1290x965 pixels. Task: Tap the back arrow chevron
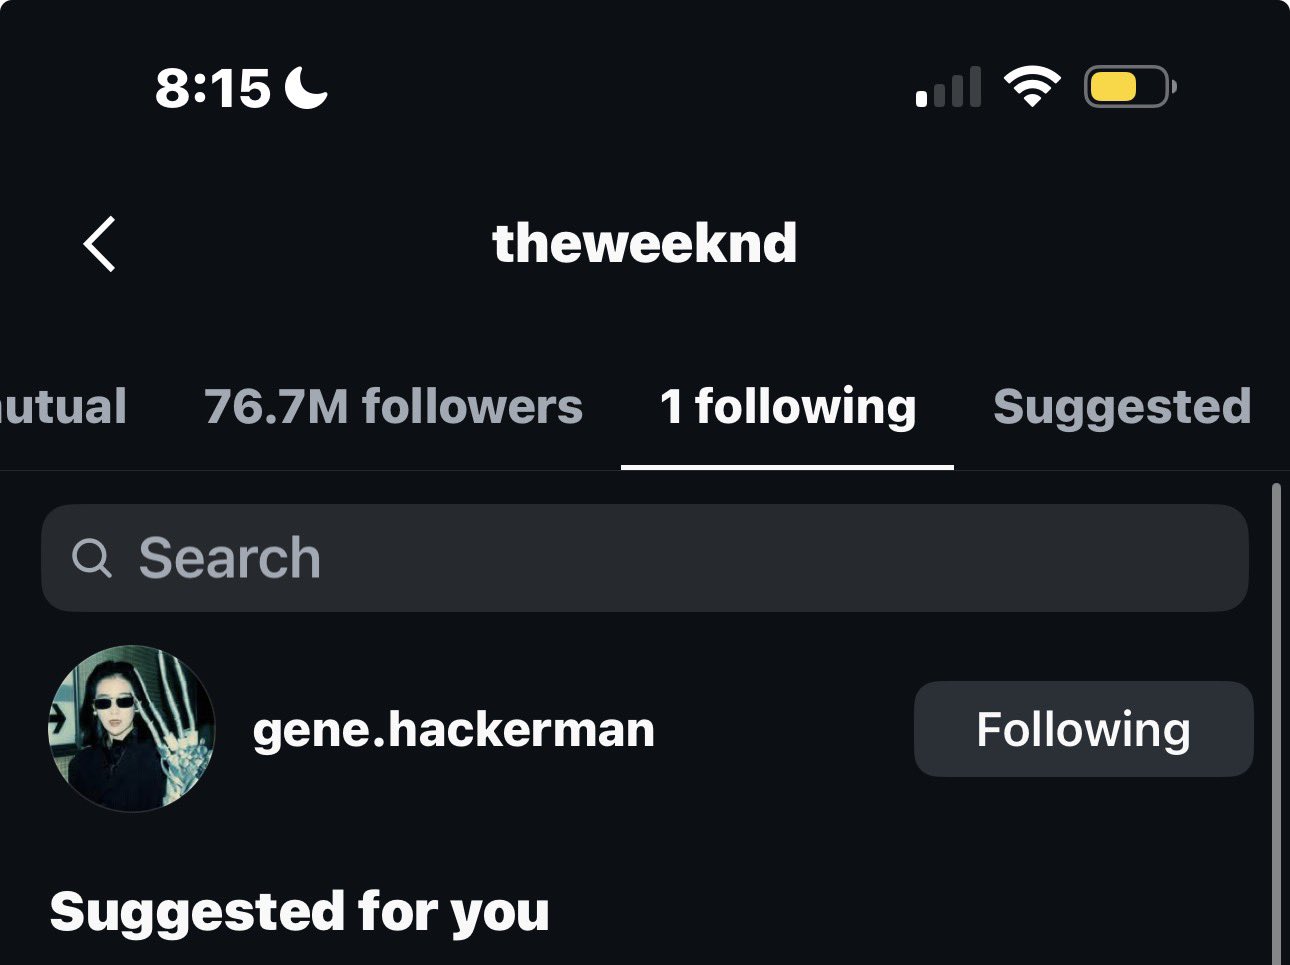click(x=99, y=244)
